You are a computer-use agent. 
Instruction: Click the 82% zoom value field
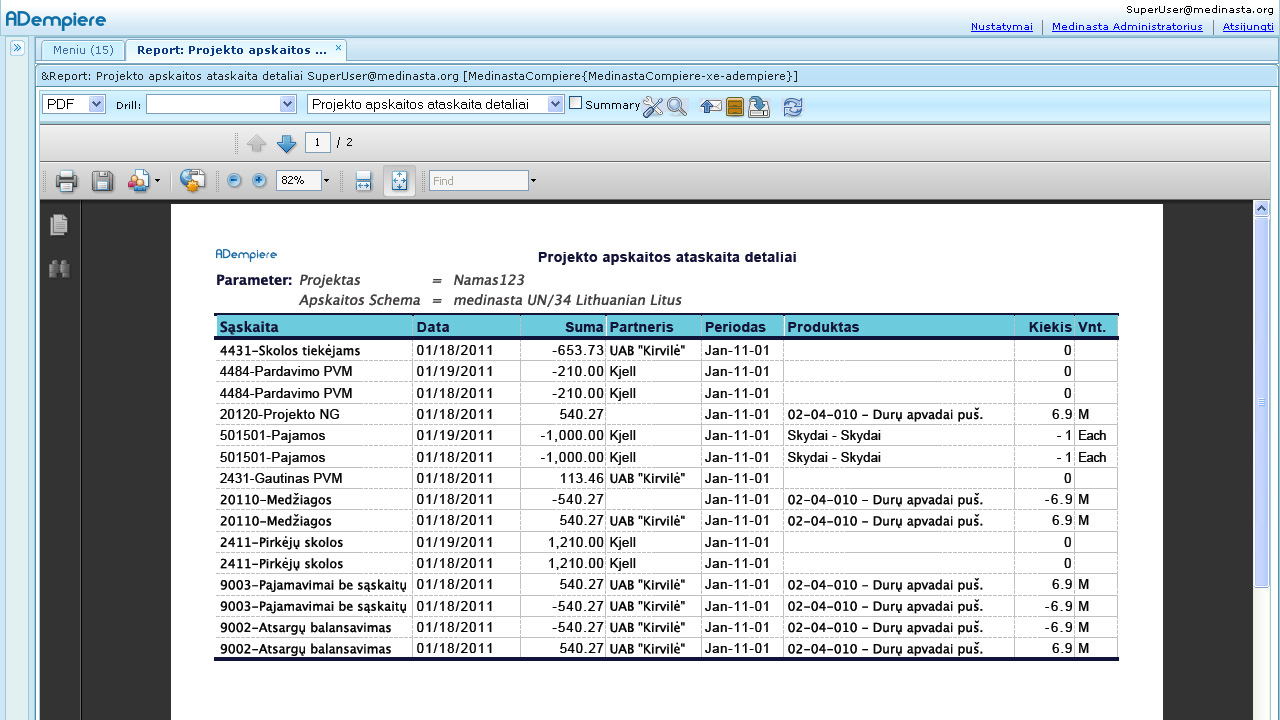coord(299,181)
